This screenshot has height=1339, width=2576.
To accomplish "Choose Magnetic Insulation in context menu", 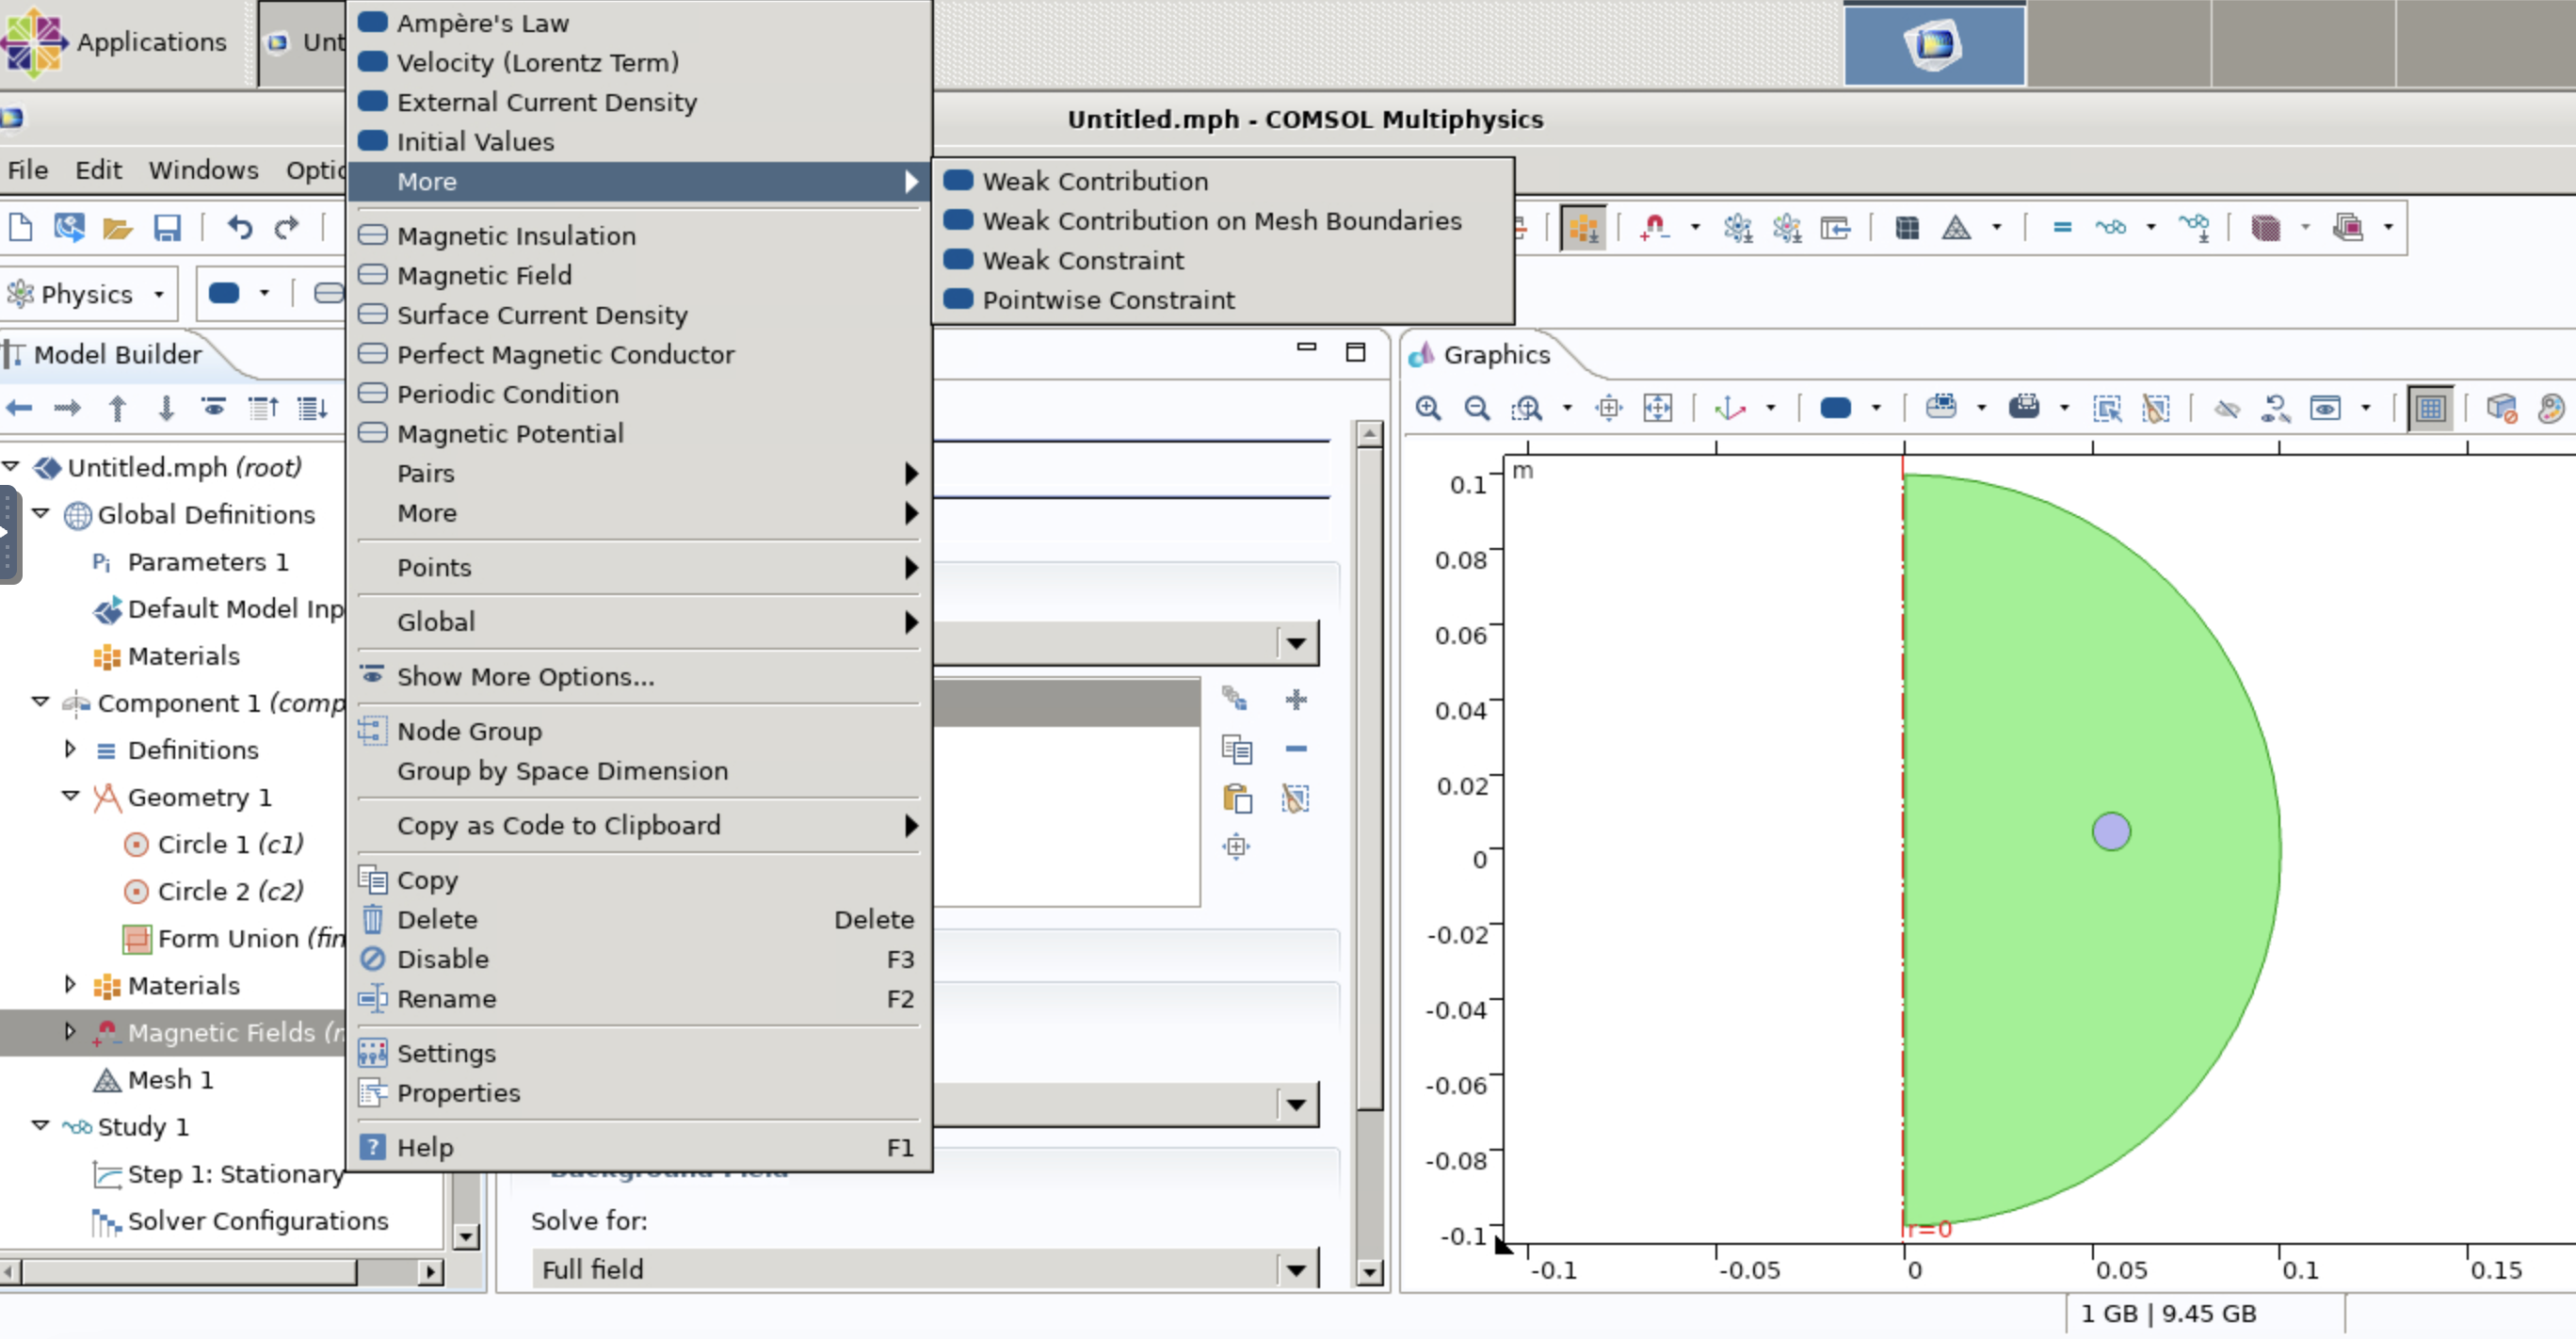I will point(516,236).
